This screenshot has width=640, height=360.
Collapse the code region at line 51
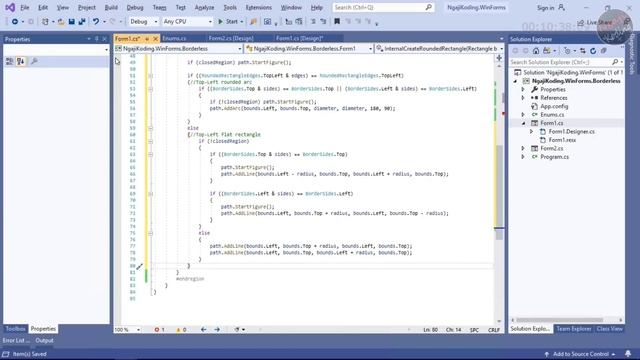(151, 76)
